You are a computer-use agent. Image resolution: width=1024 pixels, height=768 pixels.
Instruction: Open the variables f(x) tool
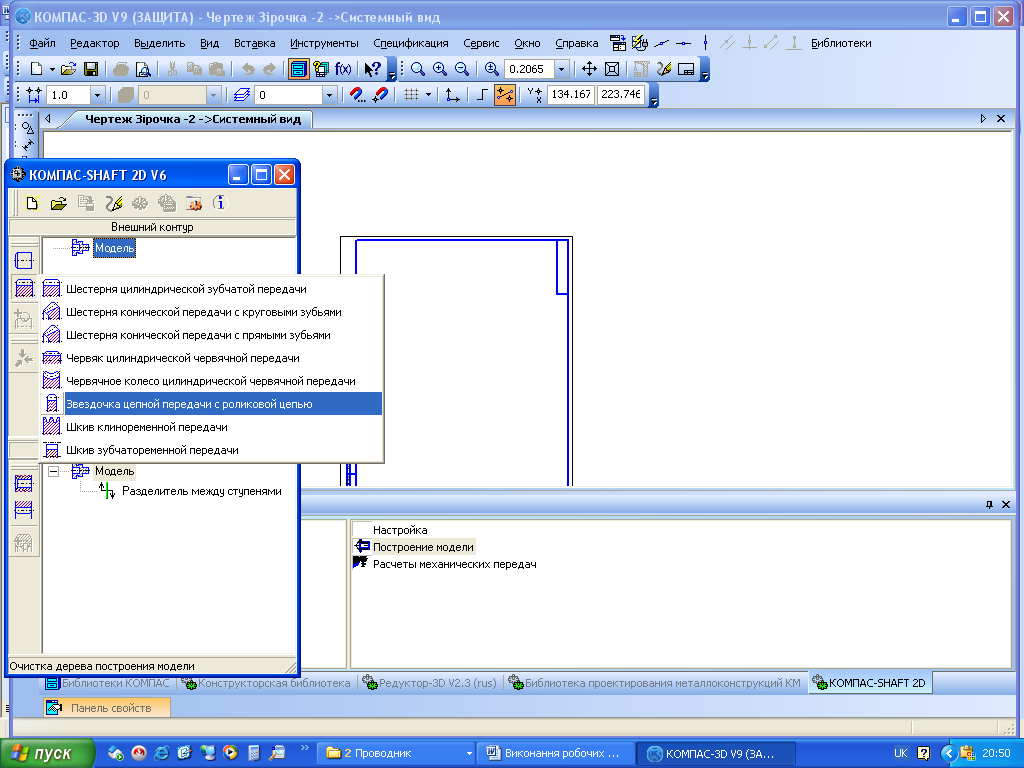(x=343, y=69)
